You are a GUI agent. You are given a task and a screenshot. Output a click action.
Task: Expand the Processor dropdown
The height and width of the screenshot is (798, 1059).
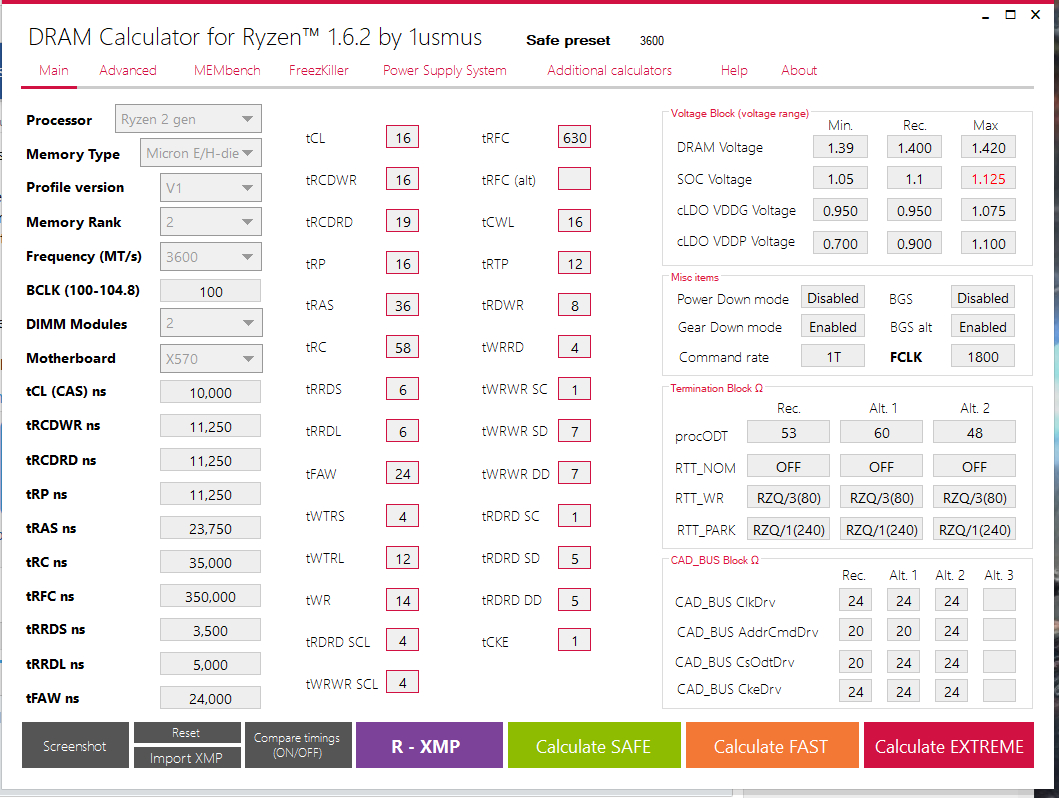tap(188, 119)
